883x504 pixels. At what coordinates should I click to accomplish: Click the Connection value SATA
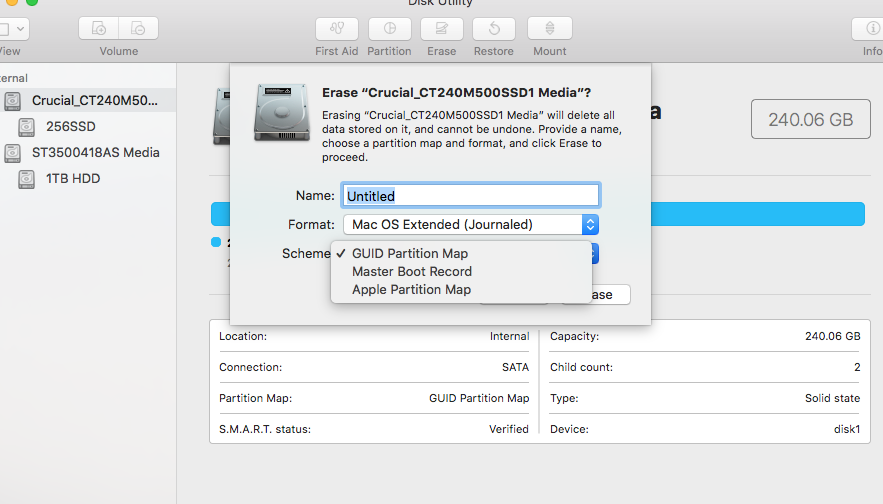point(515,367)
